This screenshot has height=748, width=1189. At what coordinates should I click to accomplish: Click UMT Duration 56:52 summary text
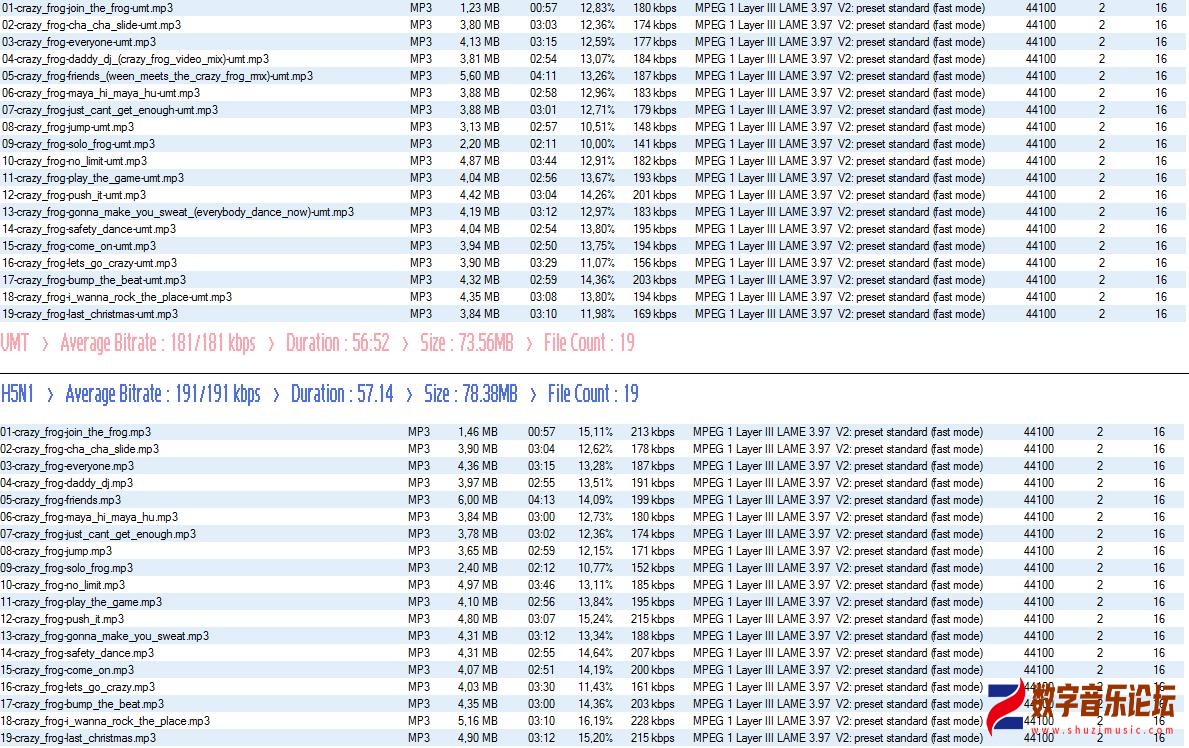(x=337, y=343)
